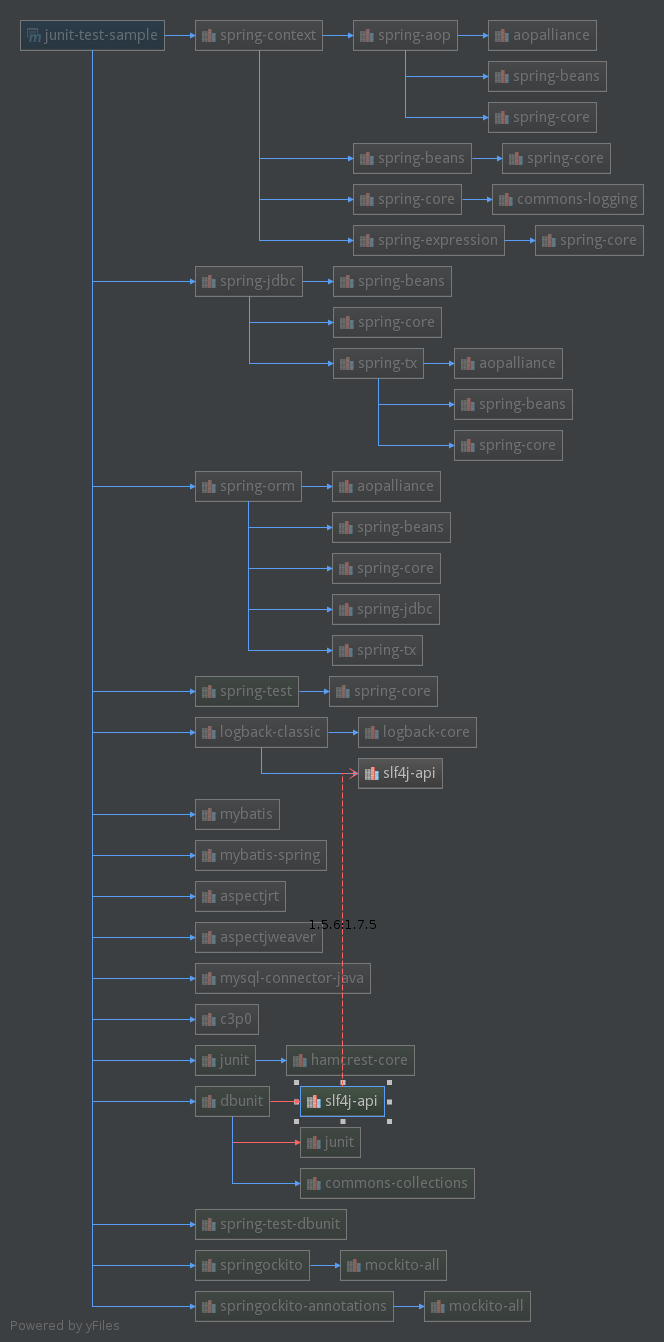Screen dimensions: 664x1342
Task: Click the 1.5.6:1.7.5 version conflict label
Action: pyautogui.click(x=342, y=924)
